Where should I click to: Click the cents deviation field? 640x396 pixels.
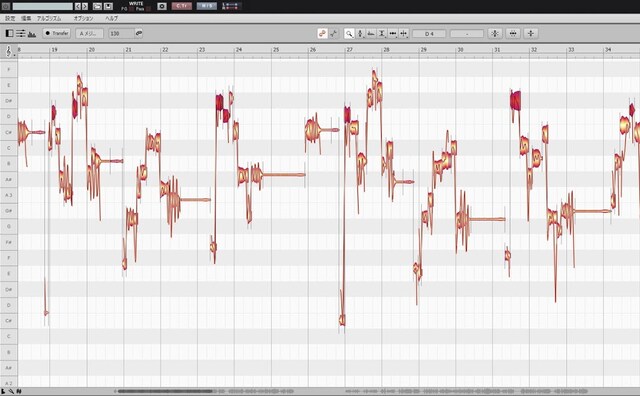tap(467, 34)
